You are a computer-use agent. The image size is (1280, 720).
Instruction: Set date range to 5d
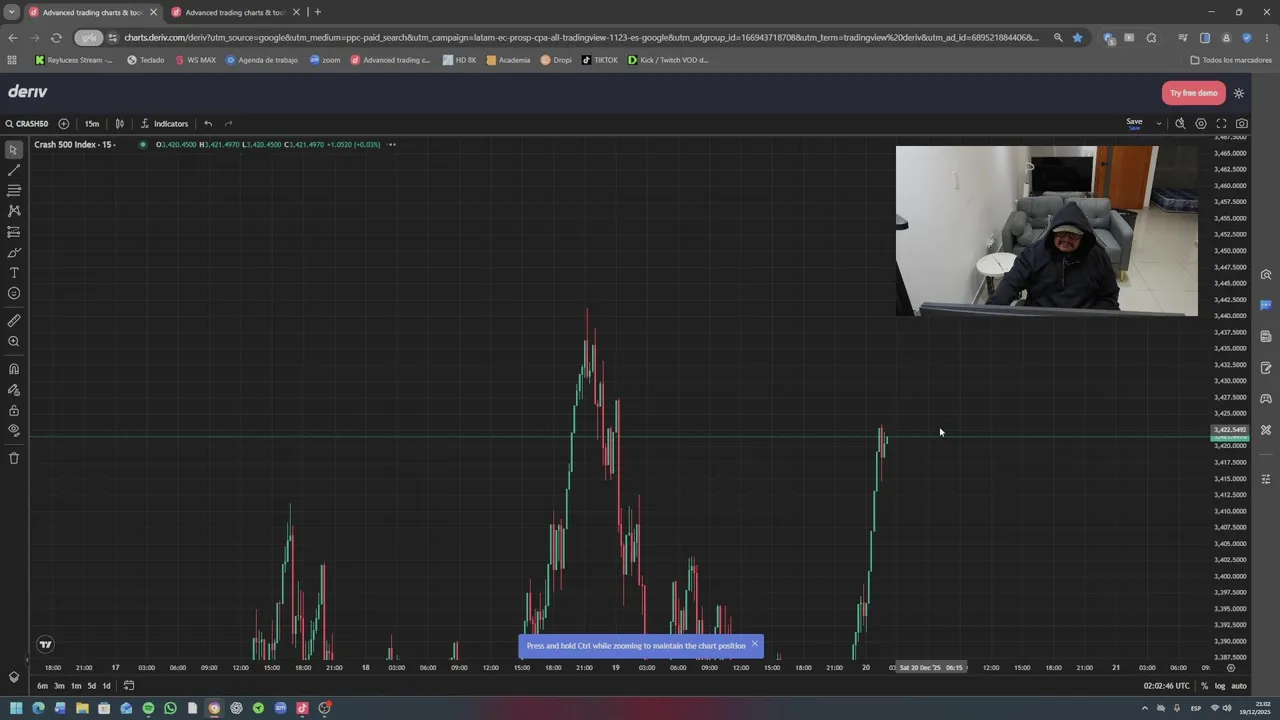pos(91,686)
